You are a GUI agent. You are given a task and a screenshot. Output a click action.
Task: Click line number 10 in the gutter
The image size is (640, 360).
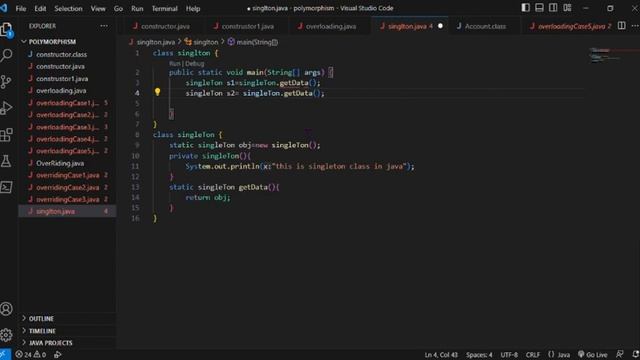coord(136,156)
